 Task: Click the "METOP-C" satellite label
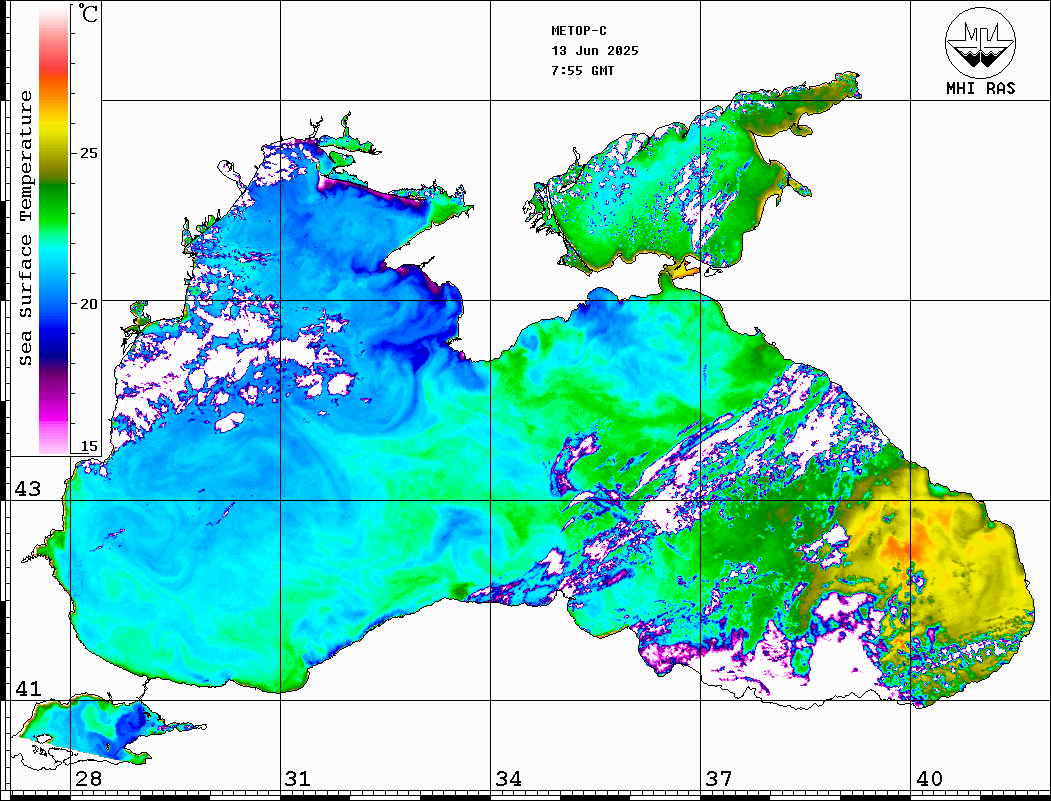pyautogui.click(x=579, y=31)
